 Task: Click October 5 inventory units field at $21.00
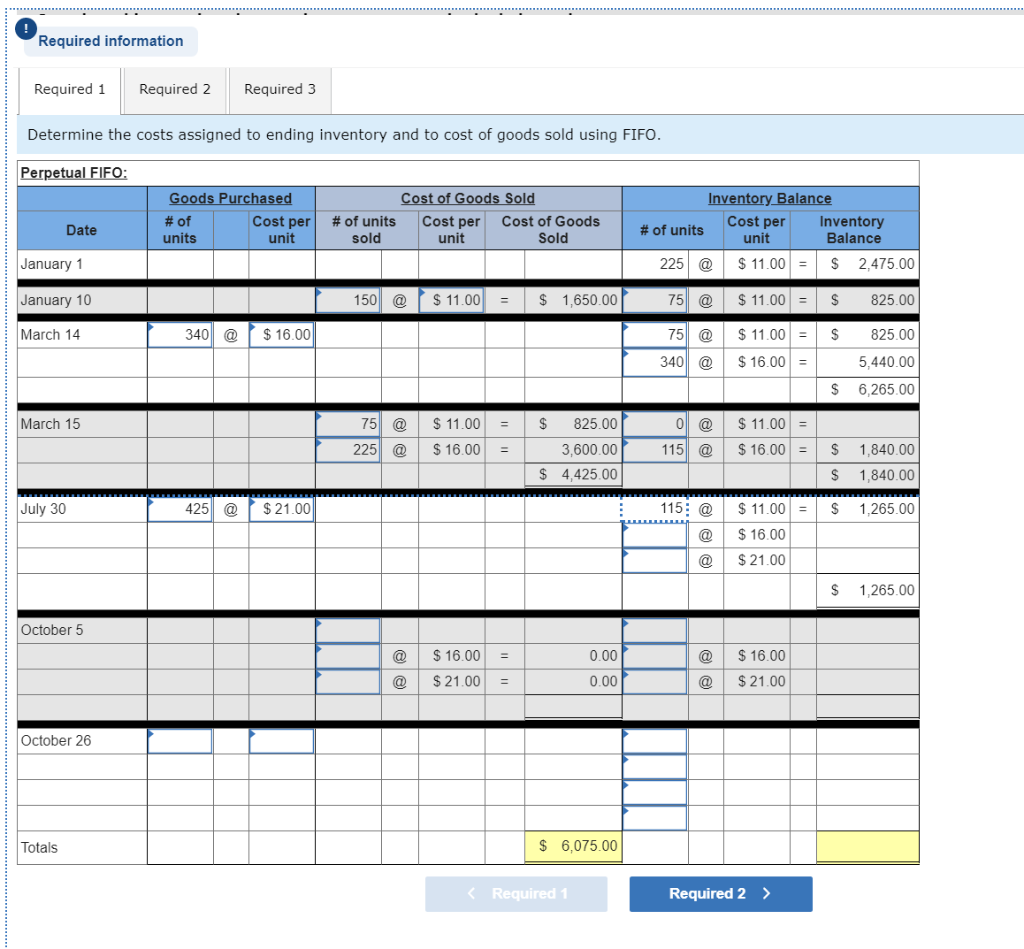click(x=654, y=682)
